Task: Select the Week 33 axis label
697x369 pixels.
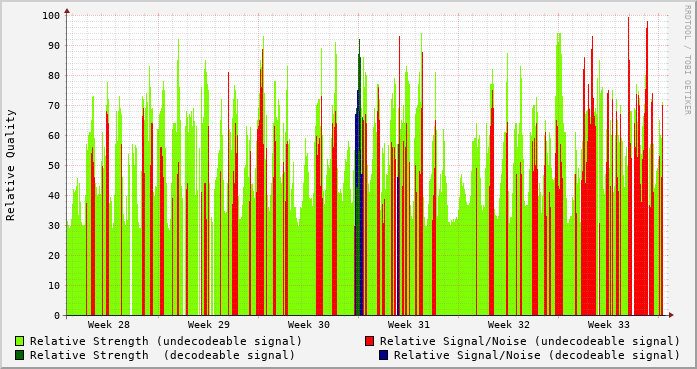Action: point(609,325)
